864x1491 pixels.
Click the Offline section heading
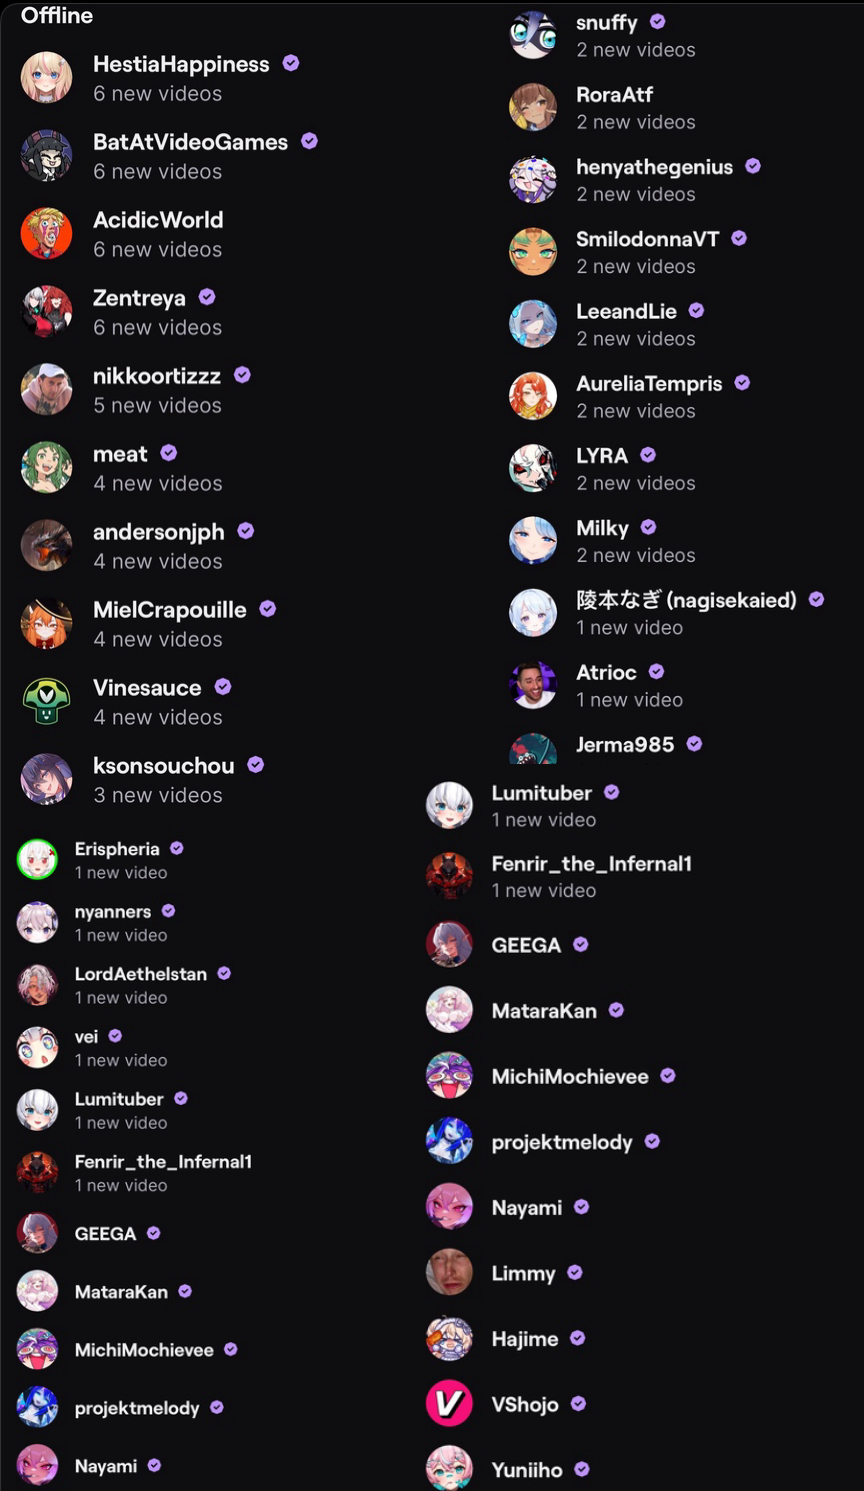pyautogui.click(x=57, y=15)
